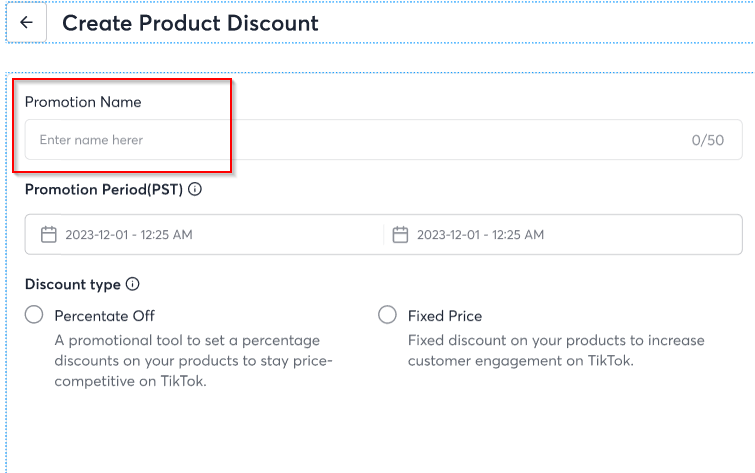The image size is (755, 473).
Task: Click the Promotion Name input field
Action: point(383,140)
